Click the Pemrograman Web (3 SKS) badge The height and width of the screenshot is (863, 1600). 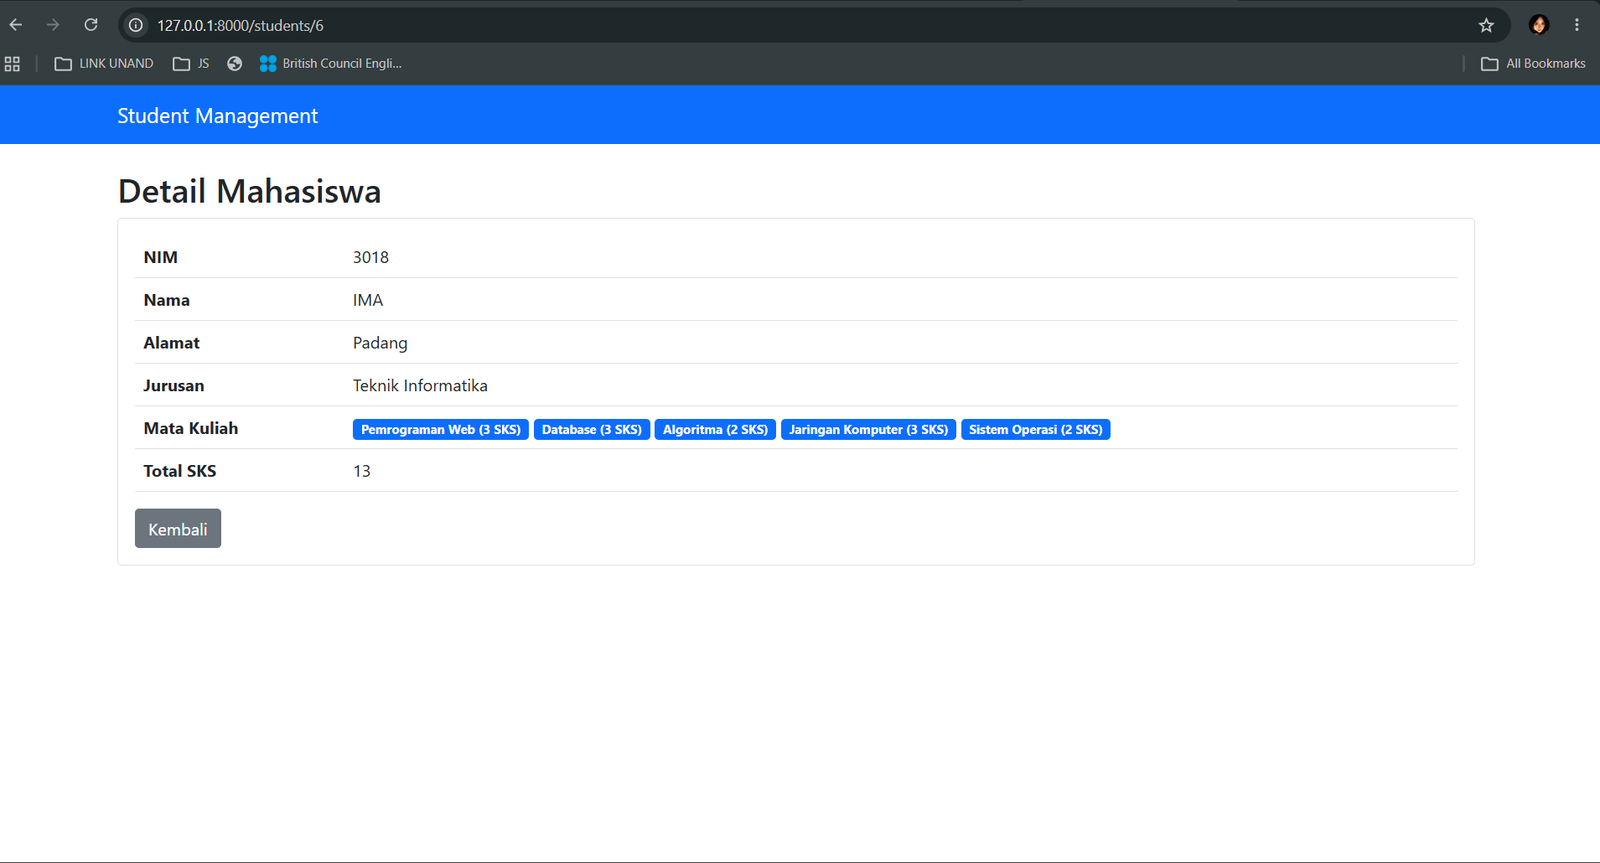point(441,430)
